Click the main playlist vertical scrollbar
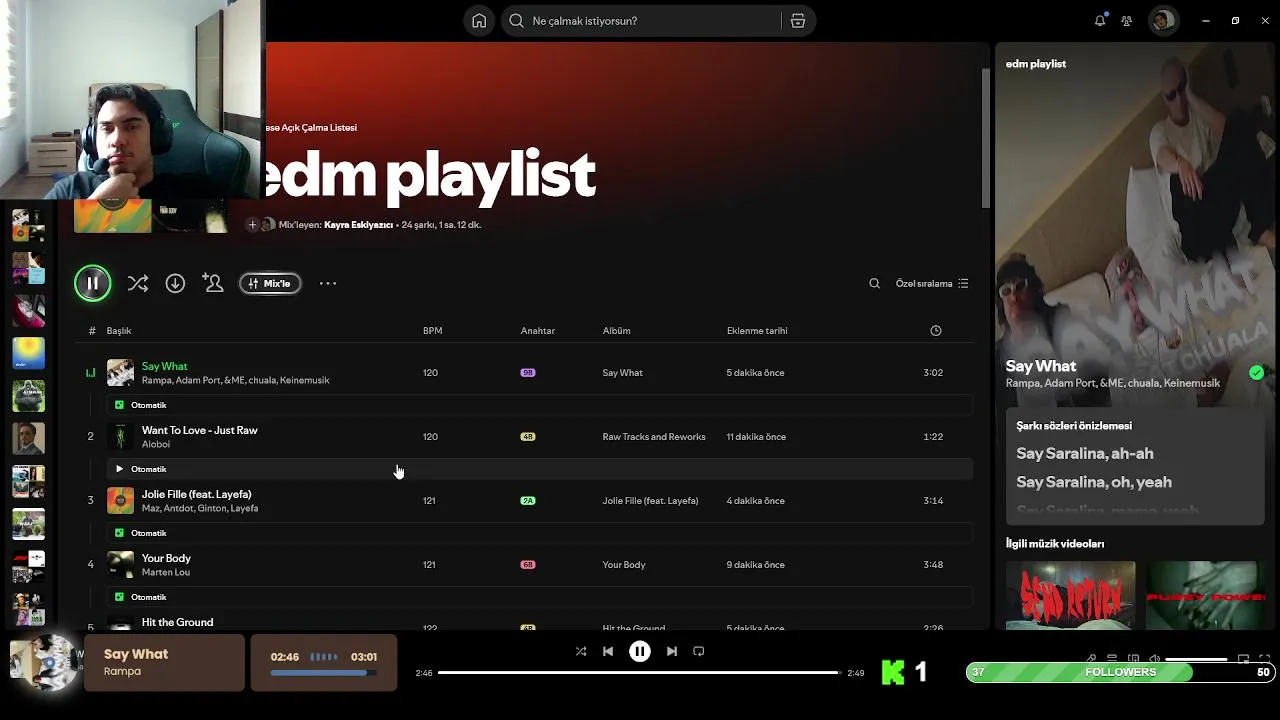Screen dimensions: 1280x720 (986, 140)
